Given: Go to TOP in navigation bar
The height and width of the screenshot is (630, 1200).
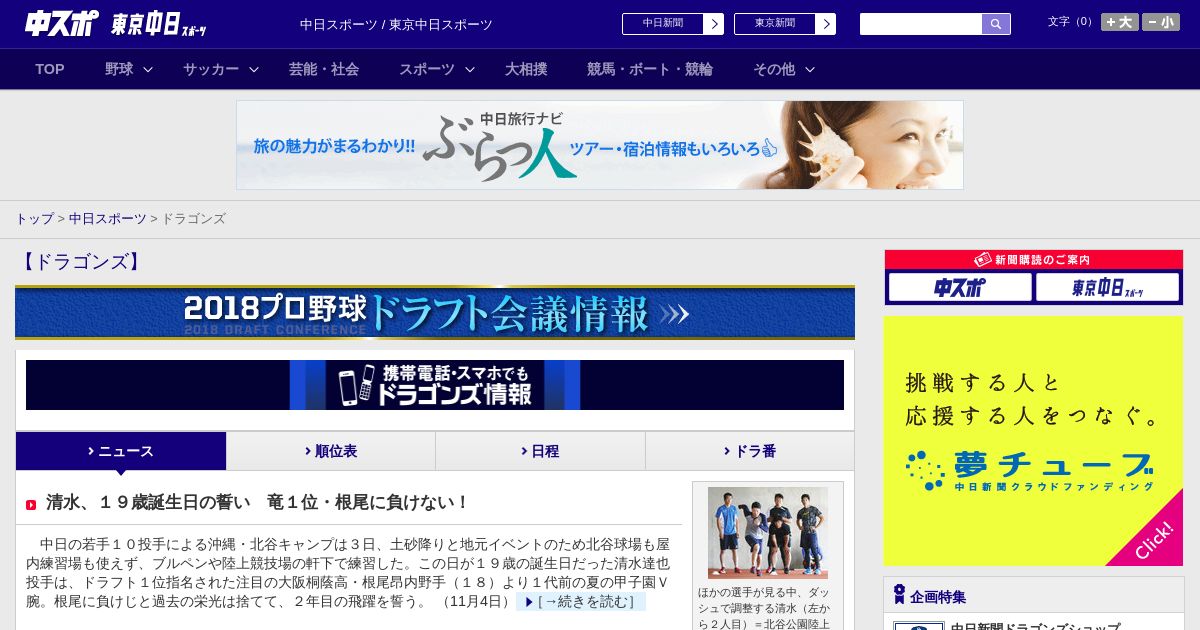Looking at the screenshot, I should click(x=50, y=69).
